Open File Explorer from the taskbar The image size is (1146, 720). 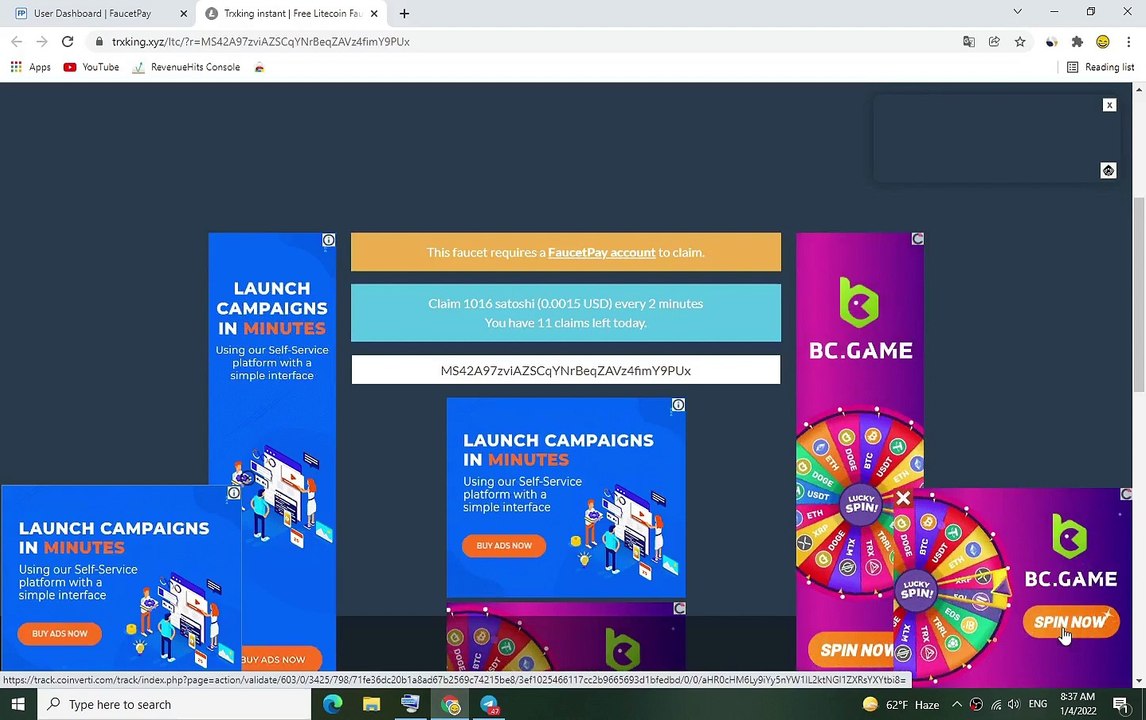coord(371,704)
